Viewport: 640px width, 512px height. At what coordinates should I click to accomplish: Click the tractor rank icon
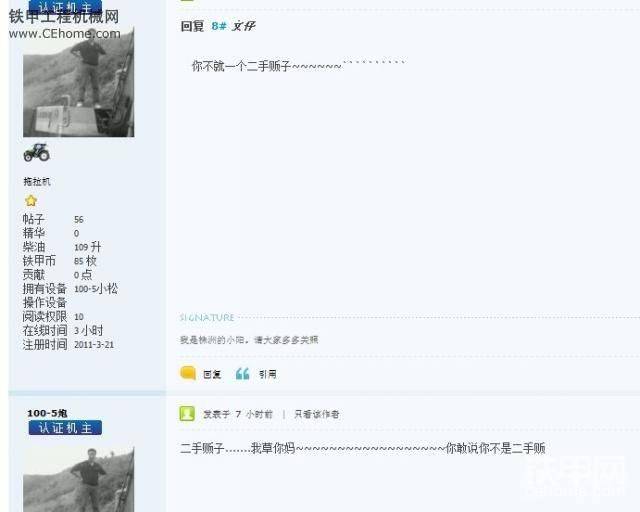tap(37, 152)
